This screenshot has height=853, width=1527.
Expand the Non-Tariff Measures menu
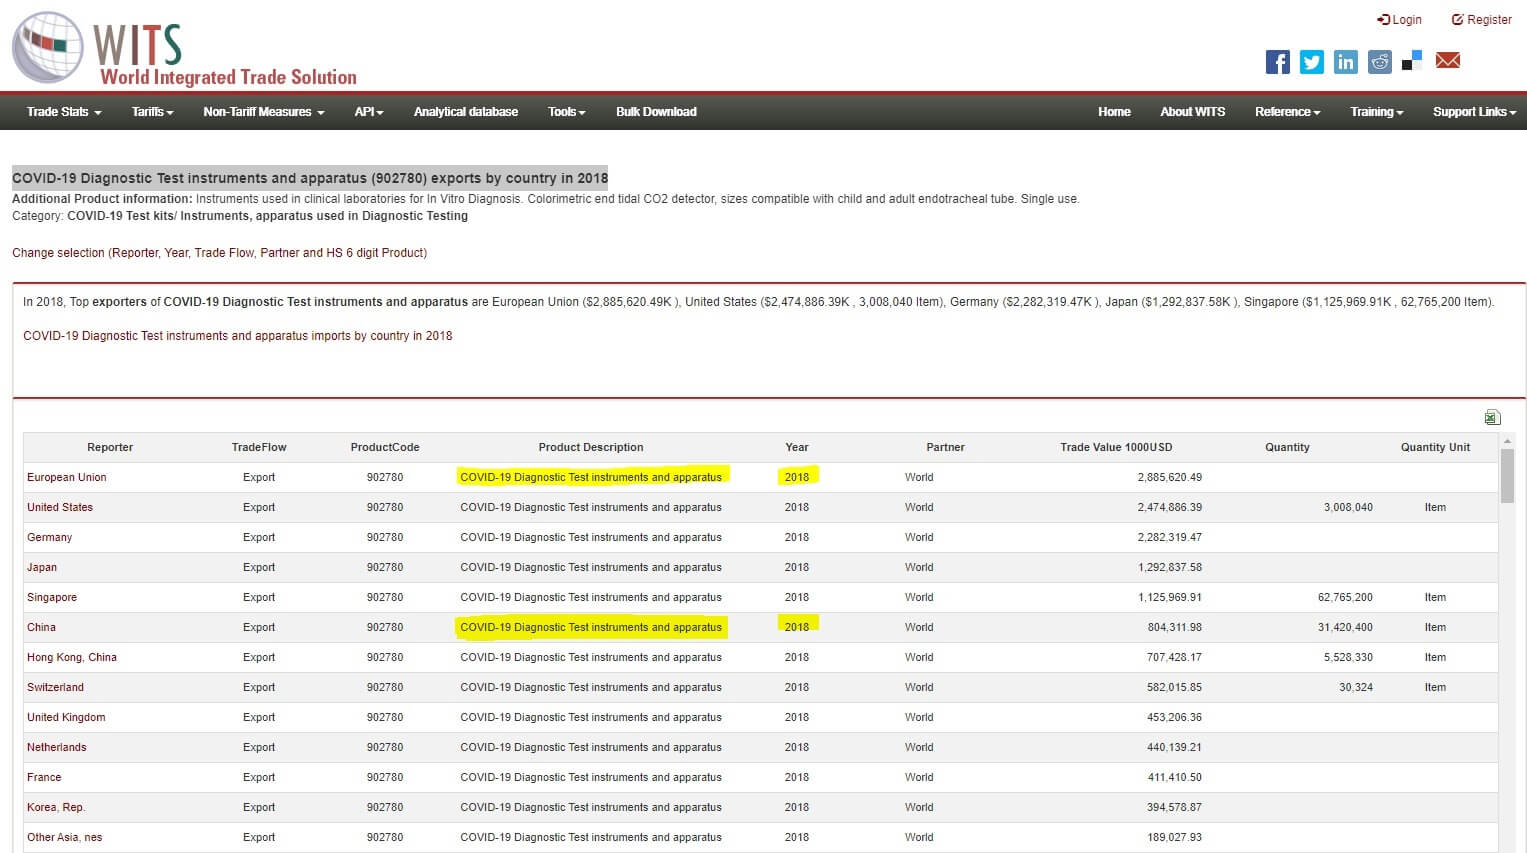pyautogui.click(x=263, y=112)
